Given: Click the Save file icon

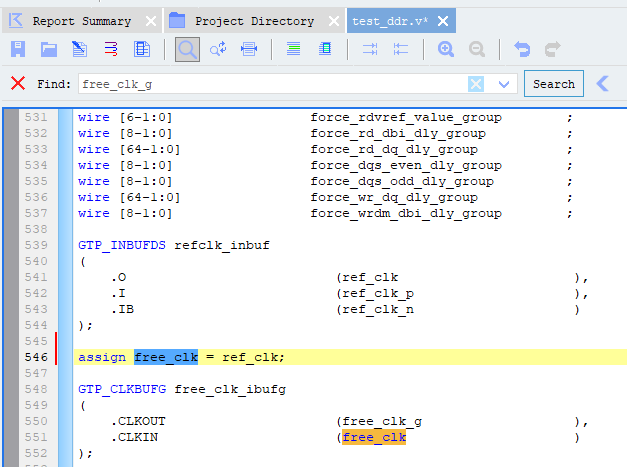Looking at the screenshot, I should [x=18, y=49].
